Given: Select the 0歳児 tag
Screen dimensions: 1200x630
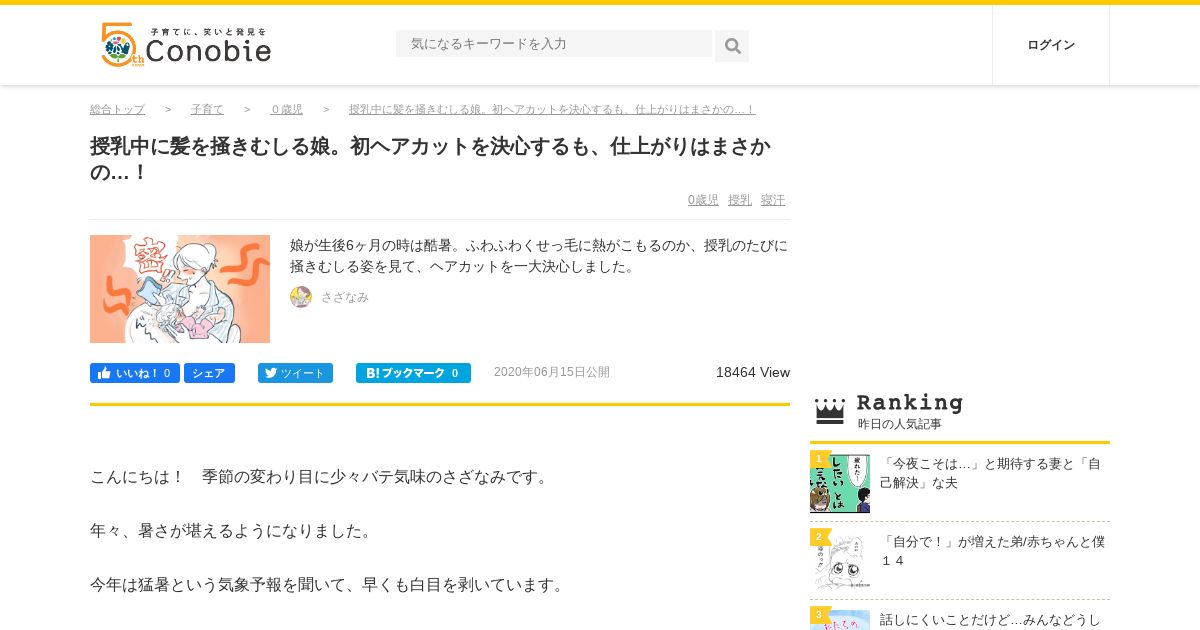Looking at the screenshot, I should (703, 200).
